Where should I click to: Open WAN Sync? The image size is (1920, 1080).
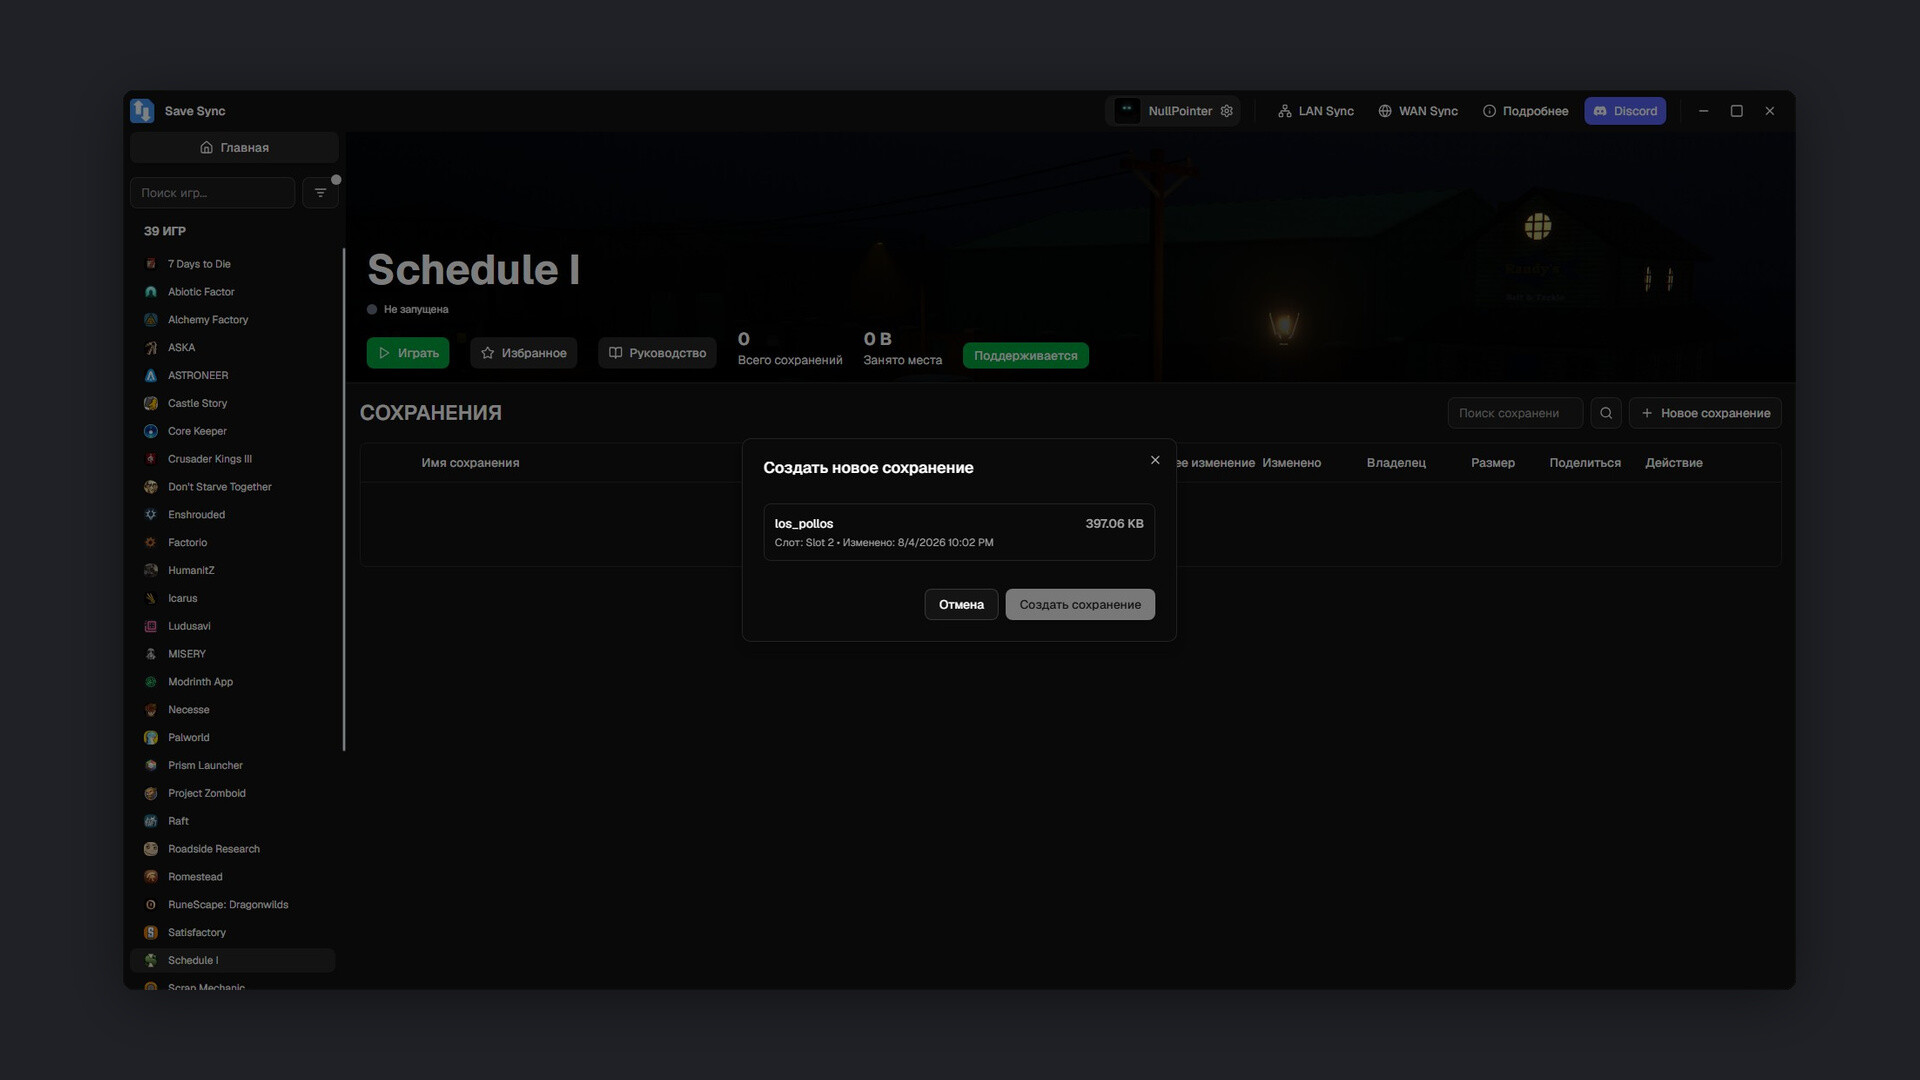click(x=1418, y=111)
